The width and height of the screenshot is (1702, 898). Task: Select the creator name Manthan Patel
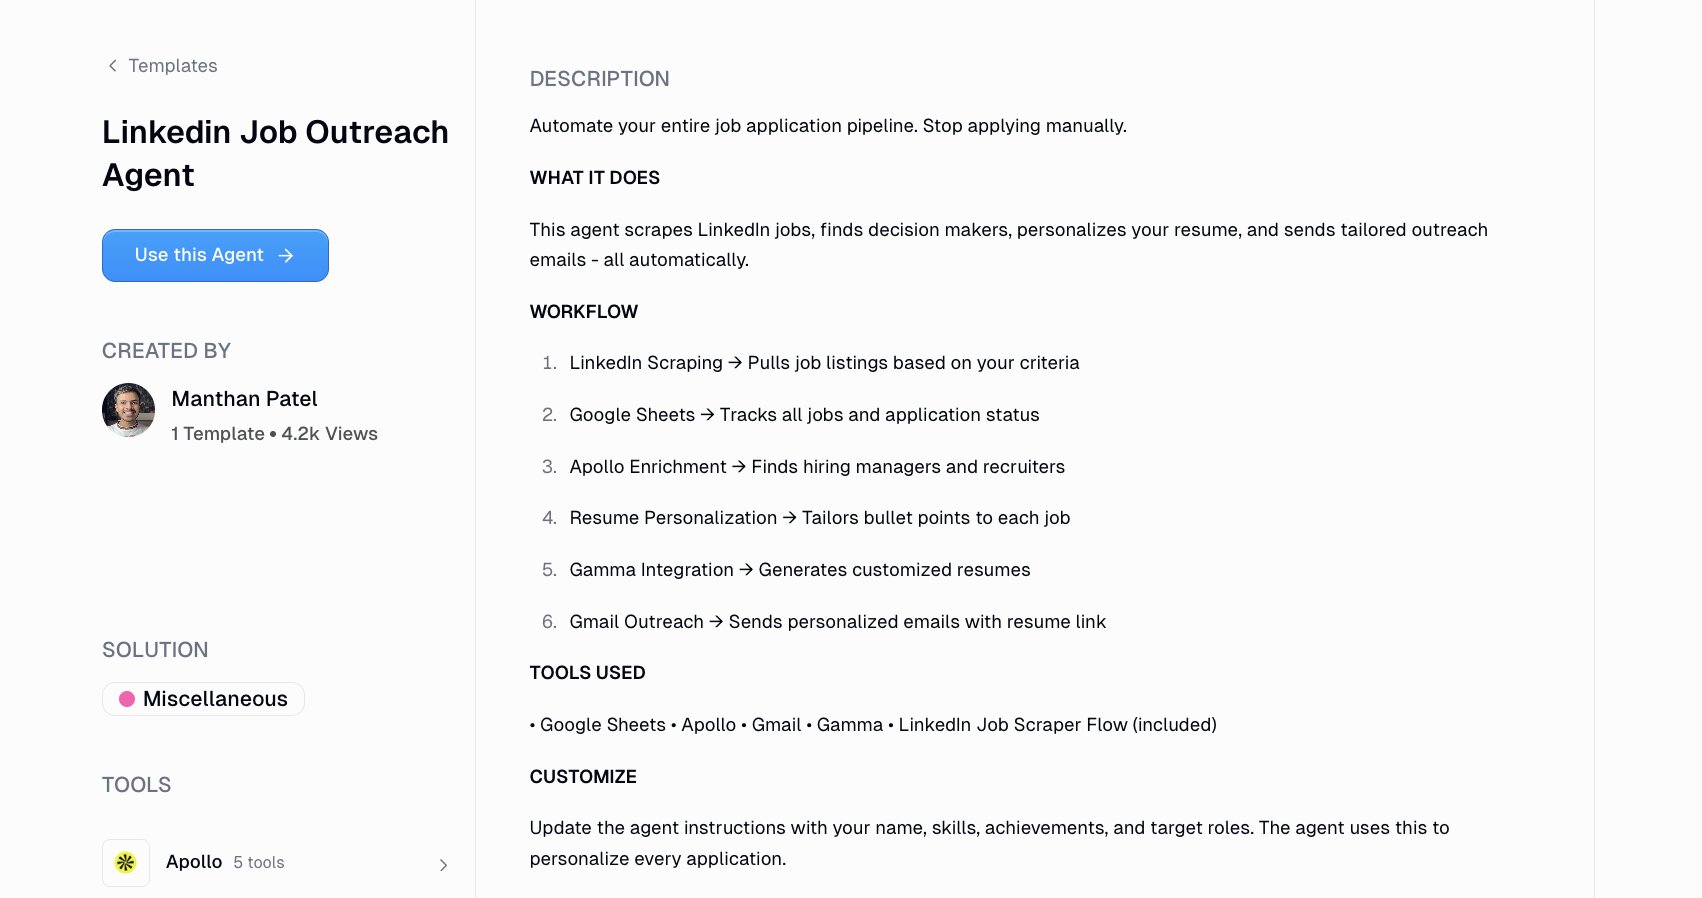click(x=244, y=398)
